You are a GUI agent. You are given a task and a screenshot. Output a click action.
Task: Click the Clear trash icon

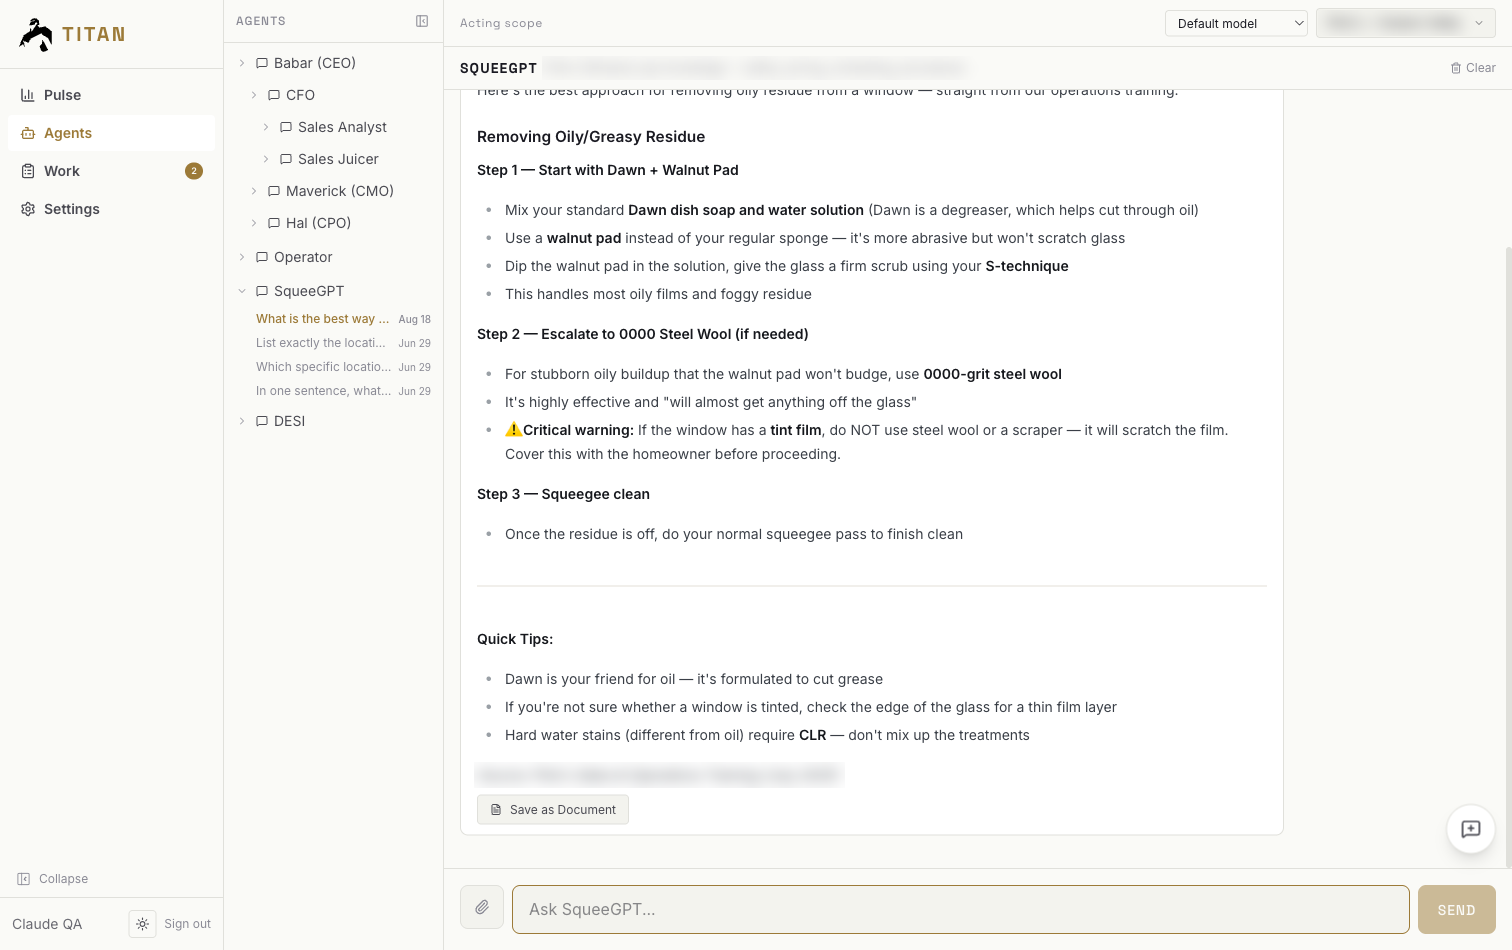coord(1456,68)
